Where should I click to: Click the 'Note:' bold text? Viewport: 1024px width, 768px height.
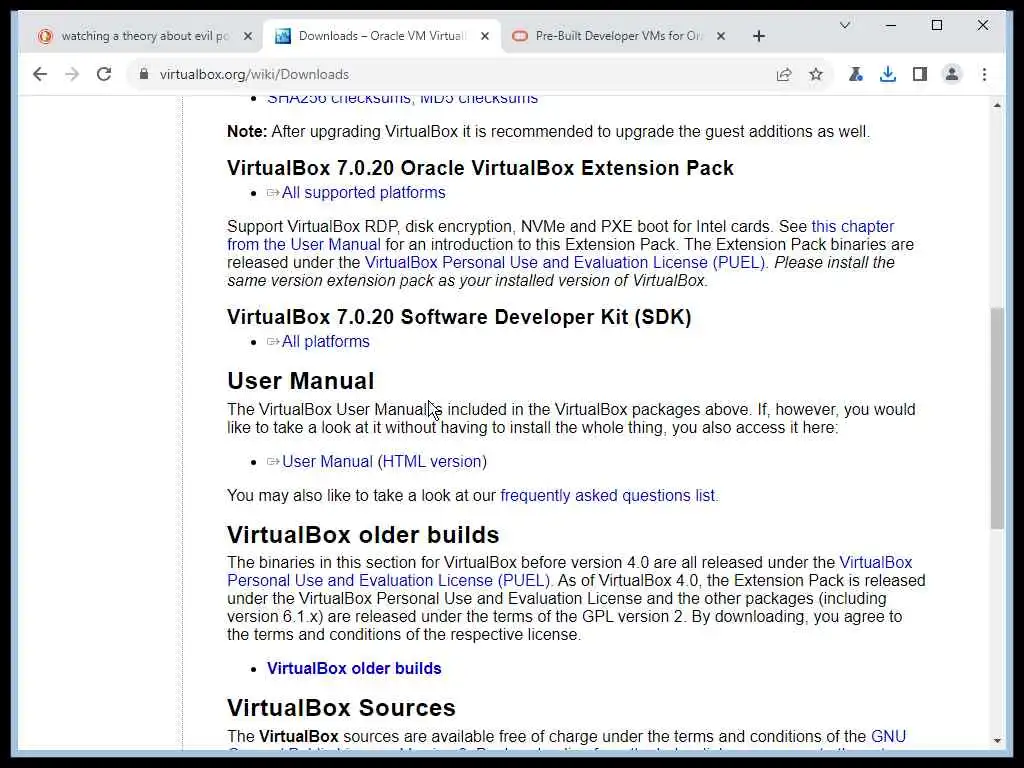pyautogui.click(x=247, y=131)
